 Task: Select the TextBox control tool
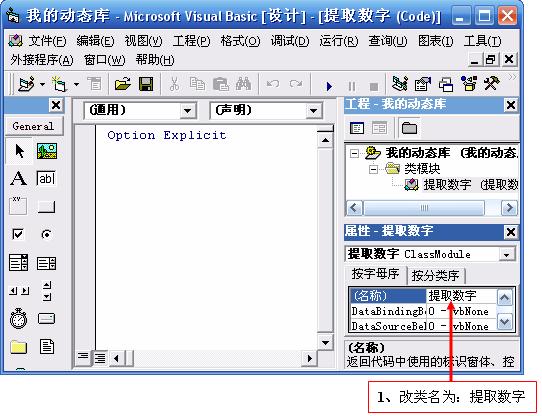[x=46, y=179]
